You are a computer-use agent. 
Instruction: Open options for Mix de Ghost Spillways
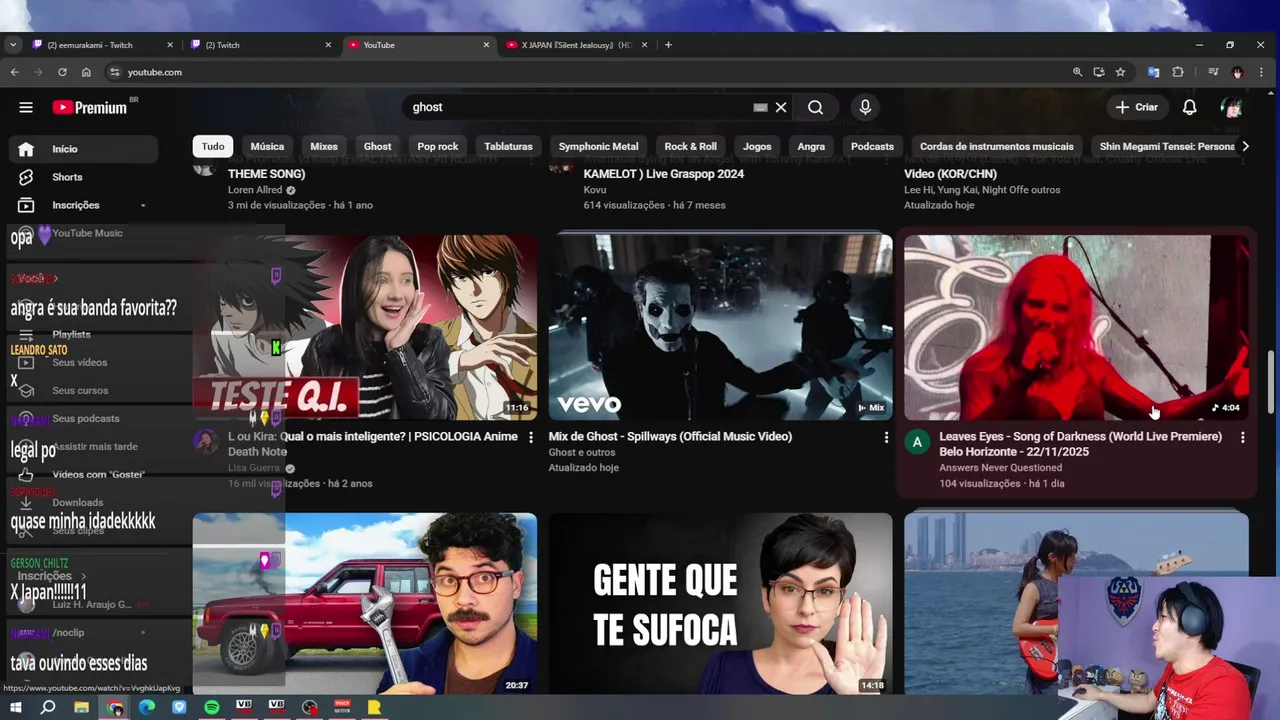(x=886, y=437)
